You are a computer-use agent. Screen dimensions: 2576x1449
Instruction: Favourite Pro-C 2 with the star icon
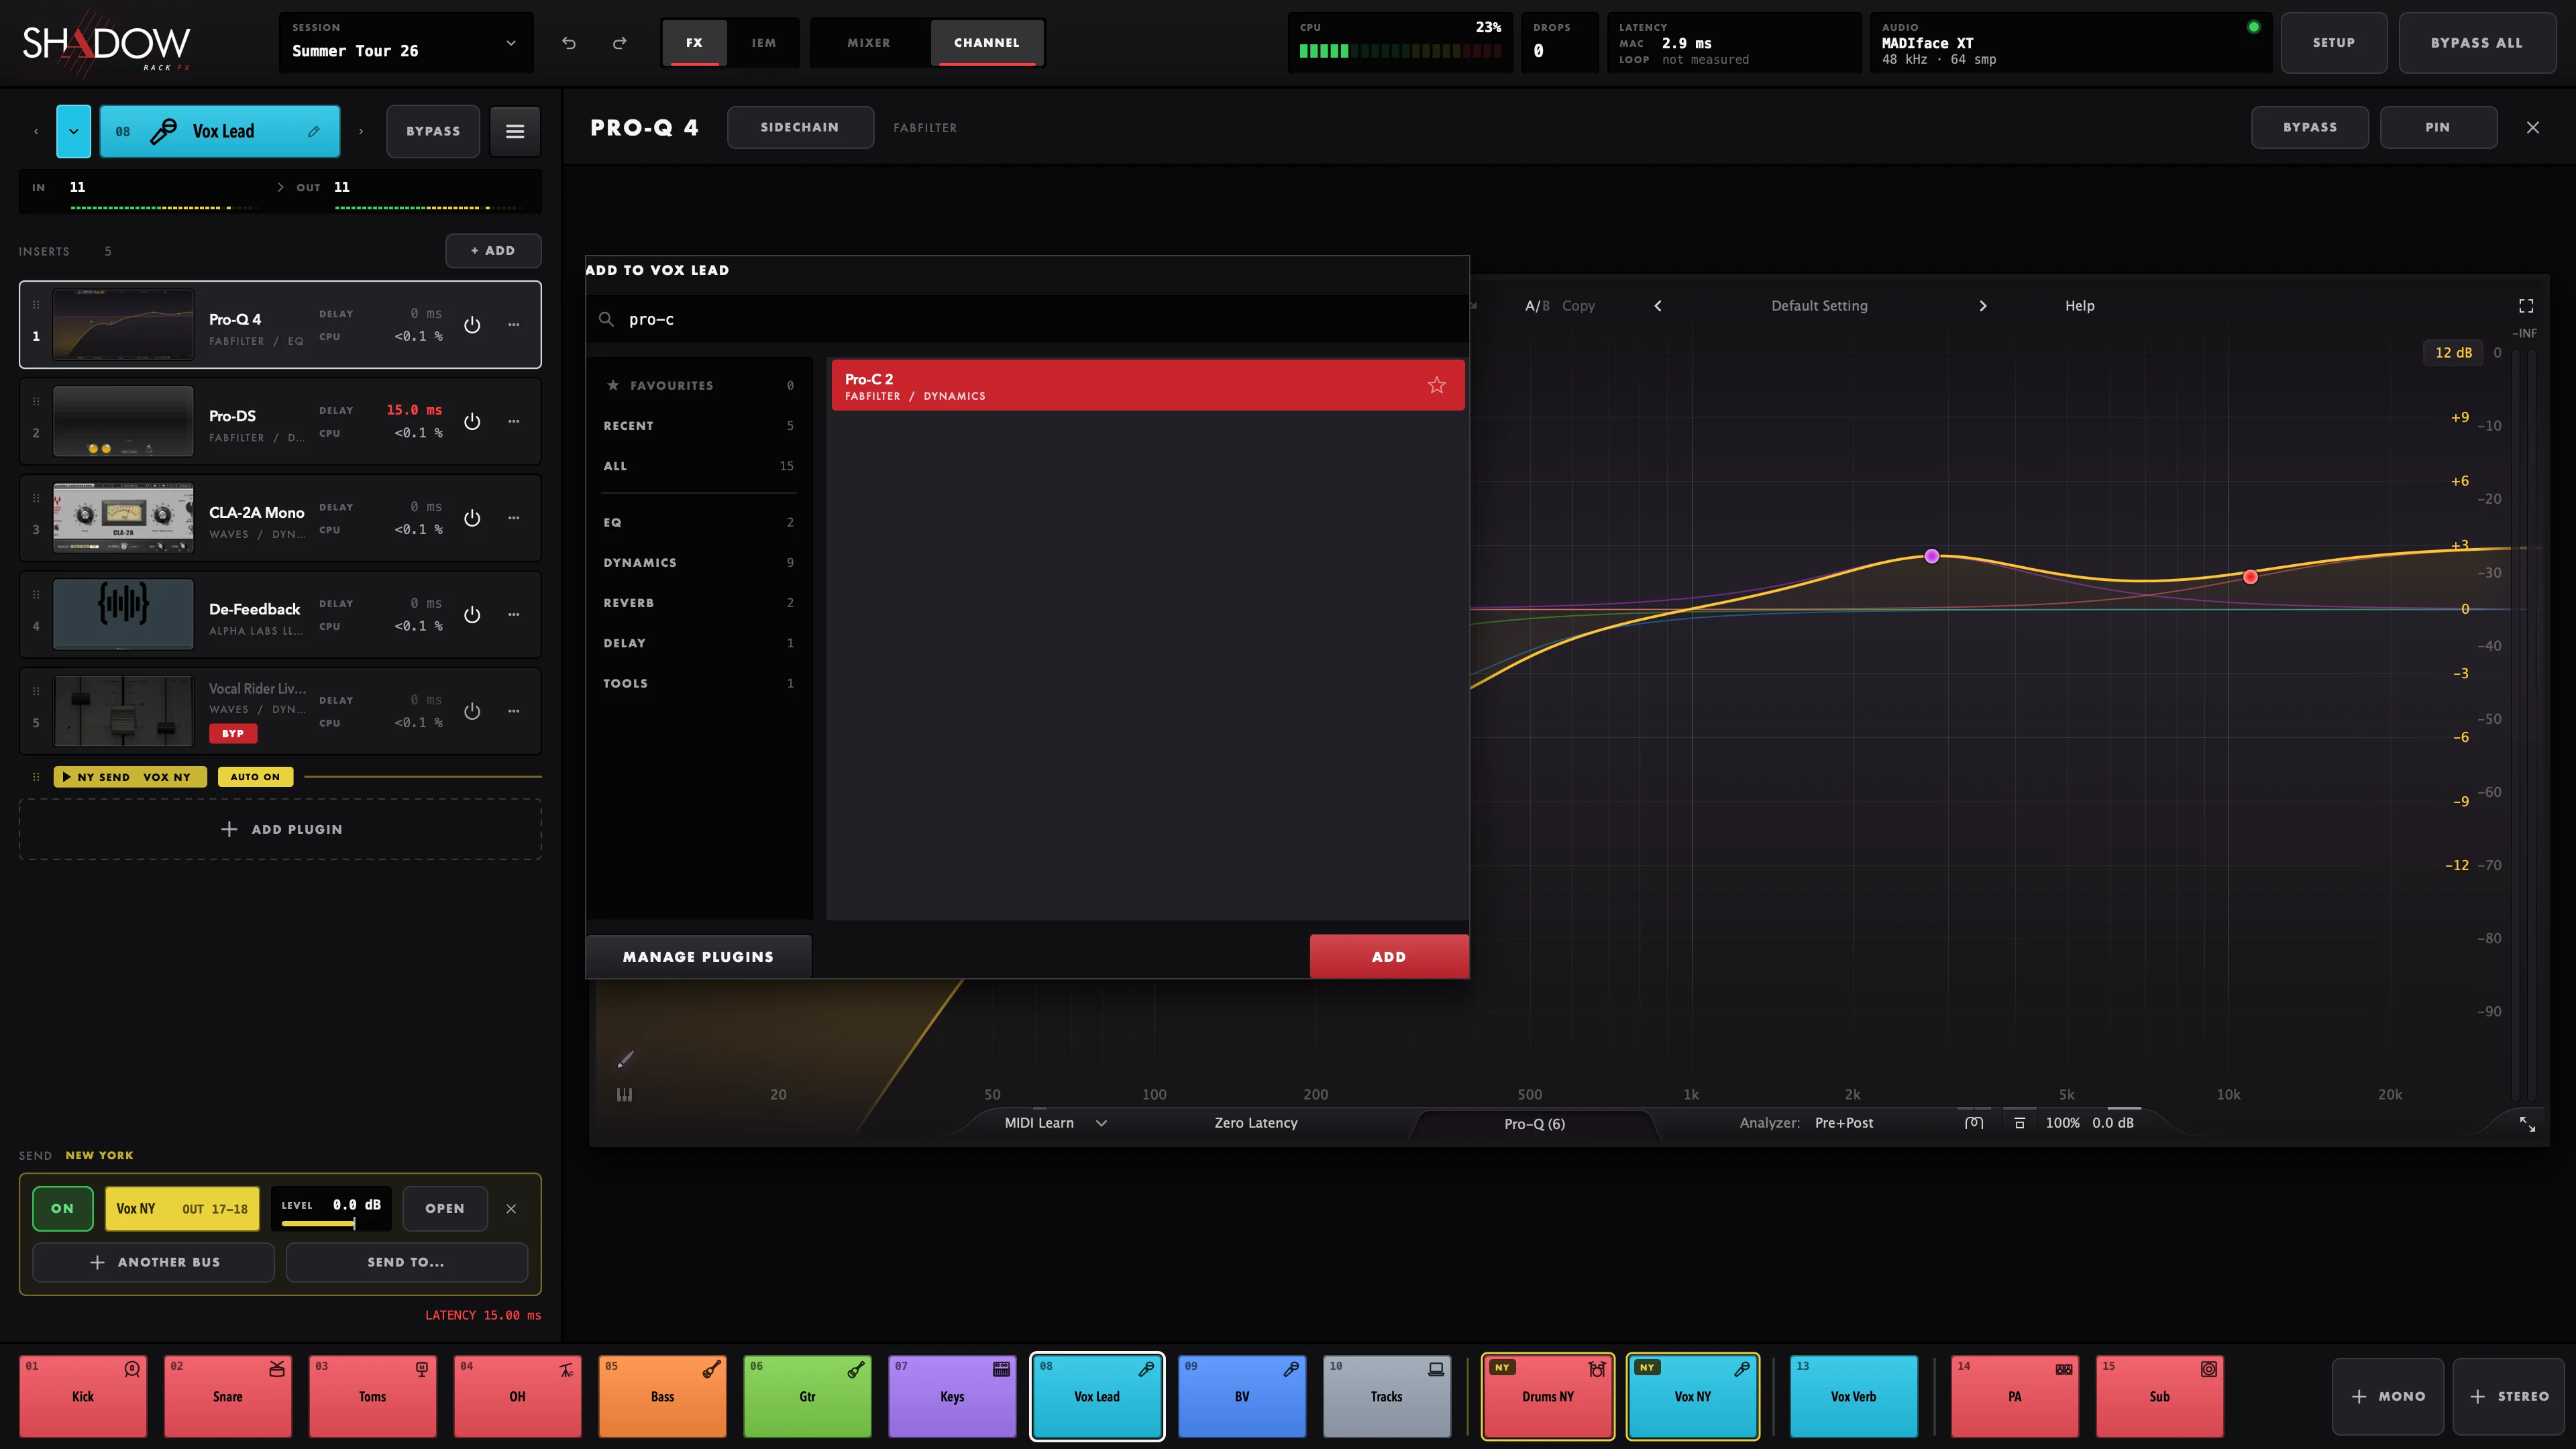coord(1436,385)
